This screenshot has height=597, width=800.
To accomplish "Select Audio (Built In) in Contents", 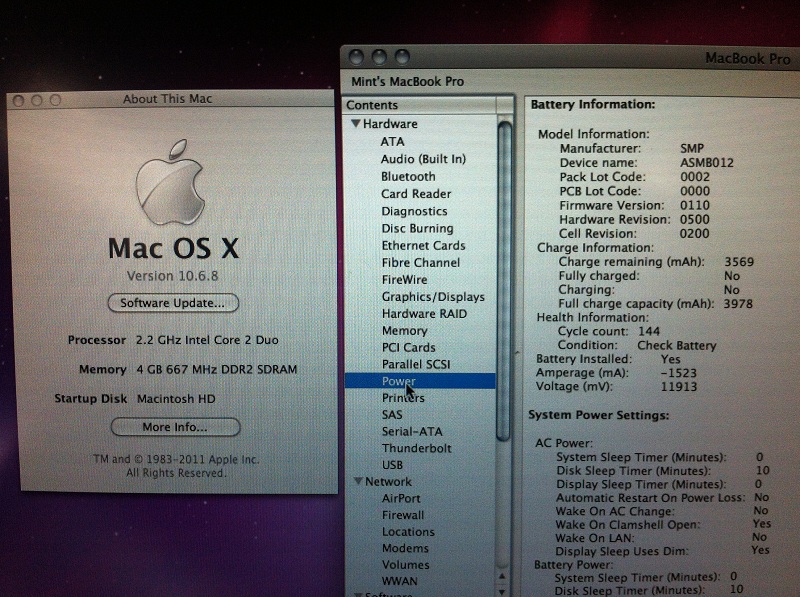I will coord(423,159).
